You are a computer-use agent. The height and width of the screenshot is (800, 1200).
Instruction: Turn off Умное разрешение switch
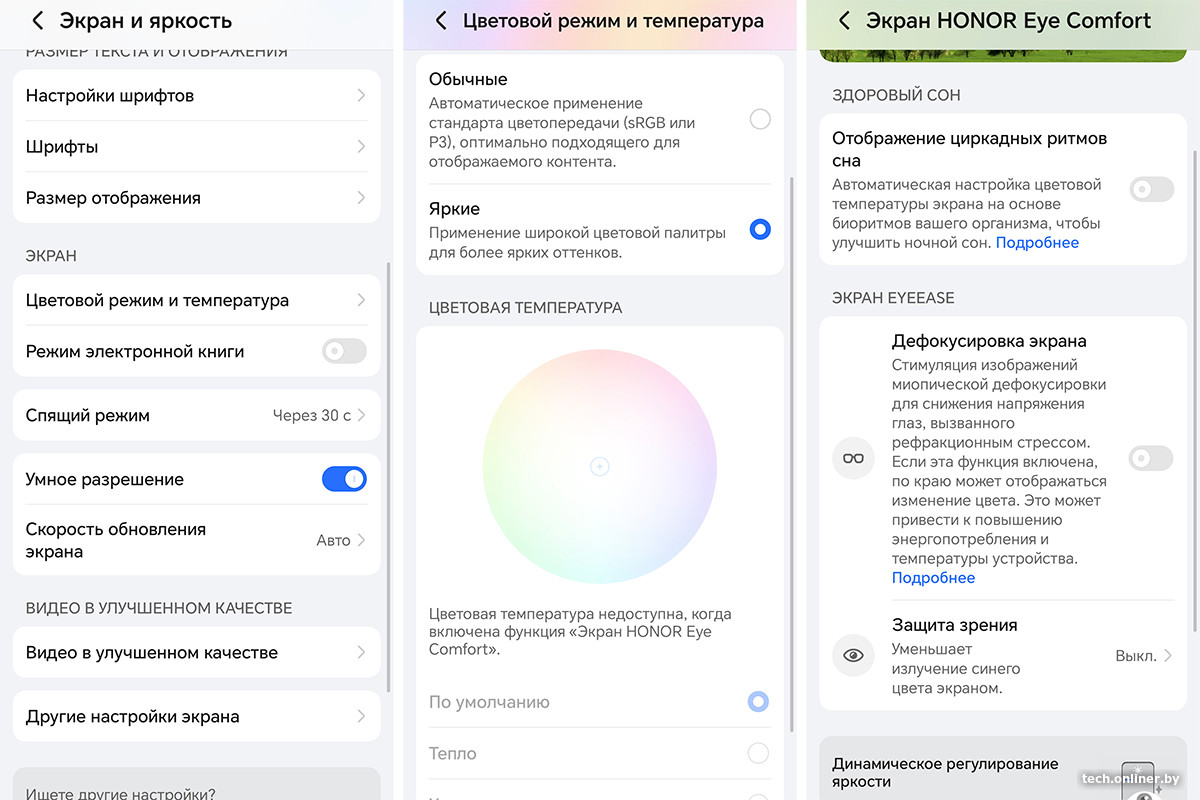[344, 479]
